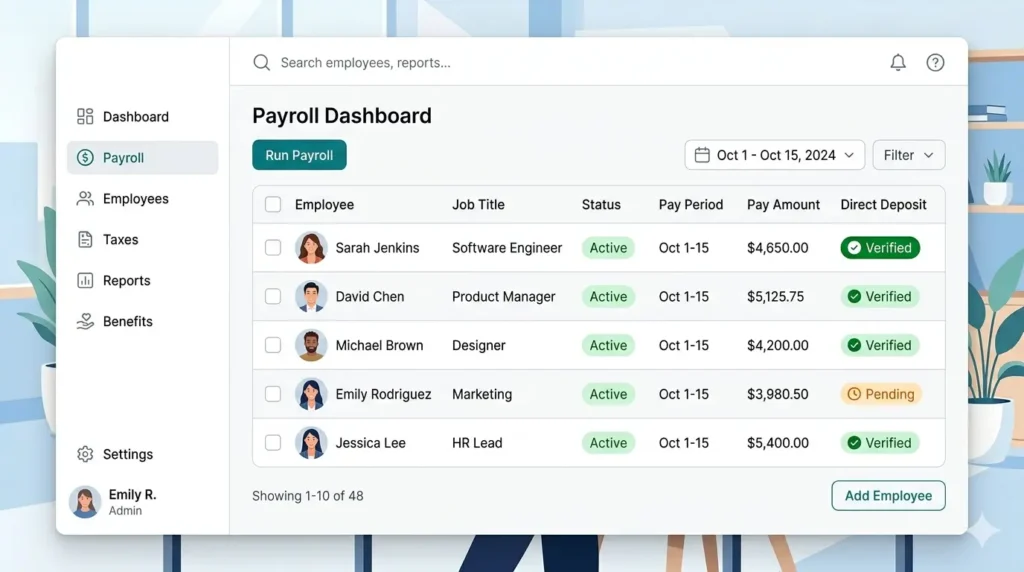Image resolution: width=1024 pixels, height=572 pixels.
Task: Navigate to Reports
Action: pyautogui.click(x=142, y=280)
